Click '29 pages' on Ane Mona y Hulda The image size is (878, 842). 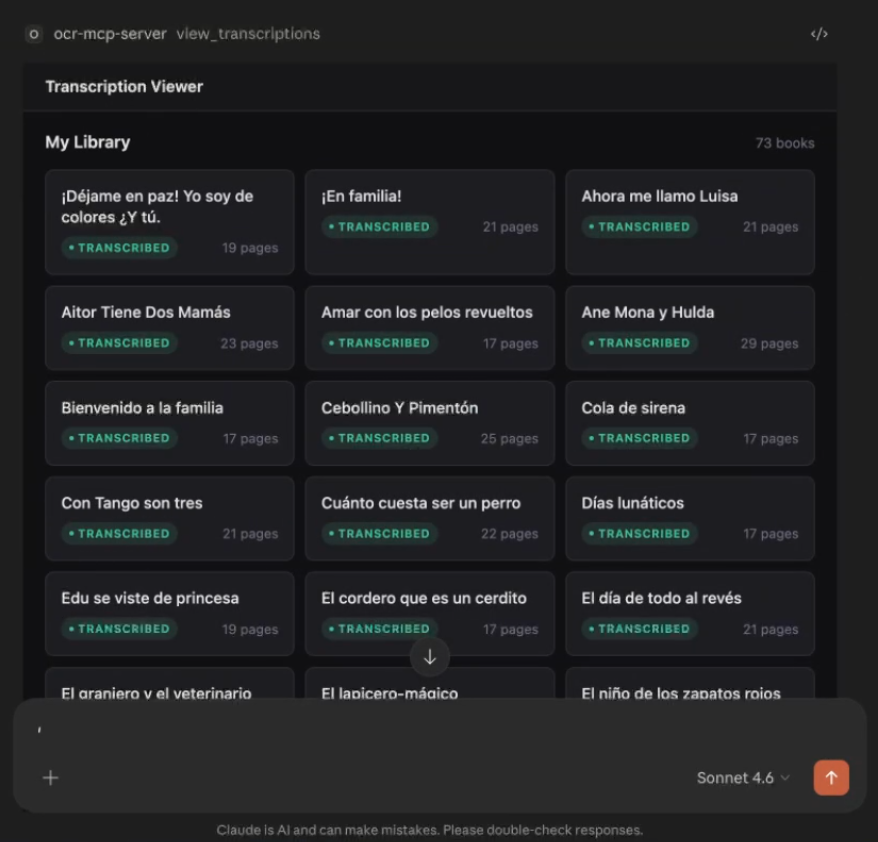point(769,344)
